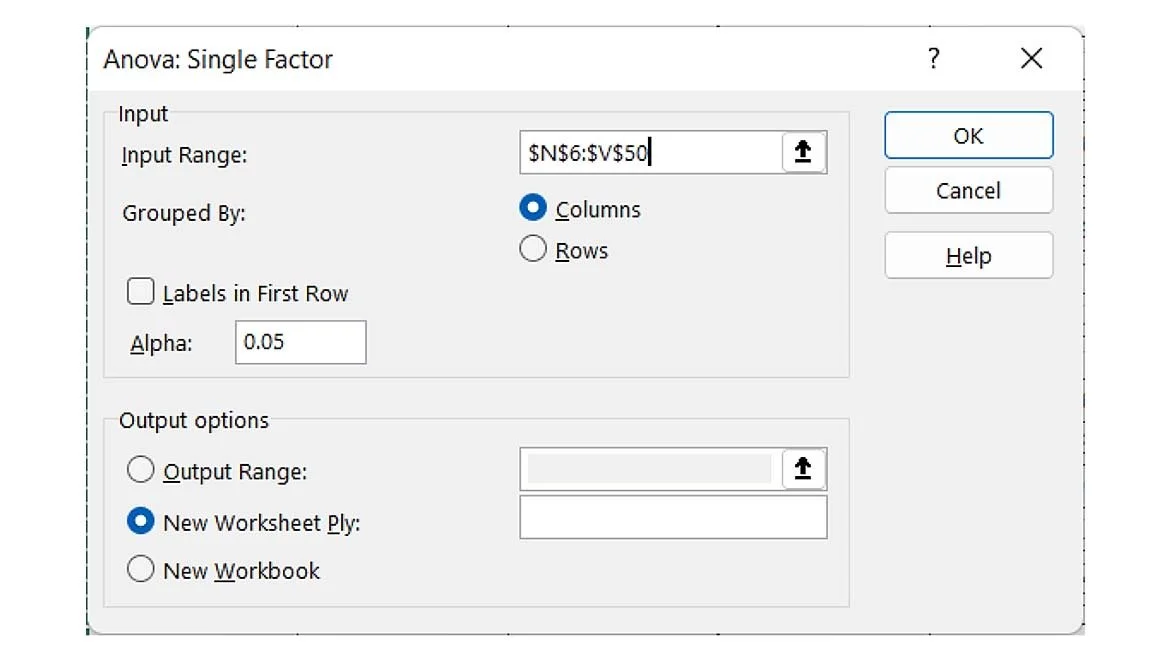The height and width of the screenshot is (658, 1170).
Task: Click the Alpha label text
Action: [161, 343]
